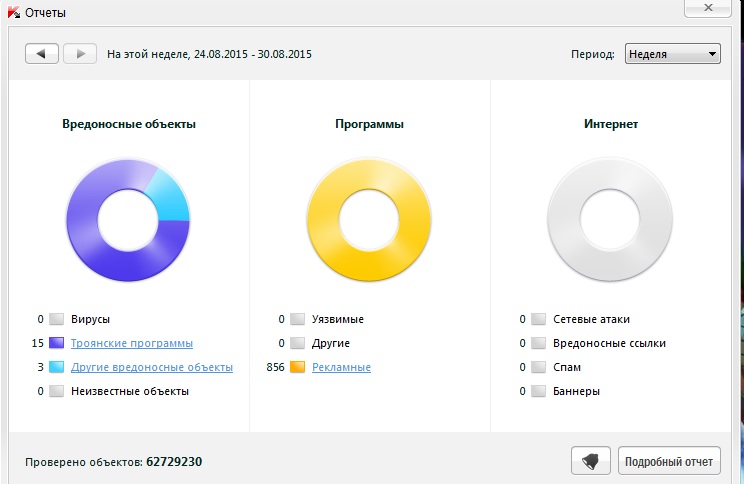This screenshot has height=484, width=744.
Task: Click the bell notifications button
Action: pos(590,461)
